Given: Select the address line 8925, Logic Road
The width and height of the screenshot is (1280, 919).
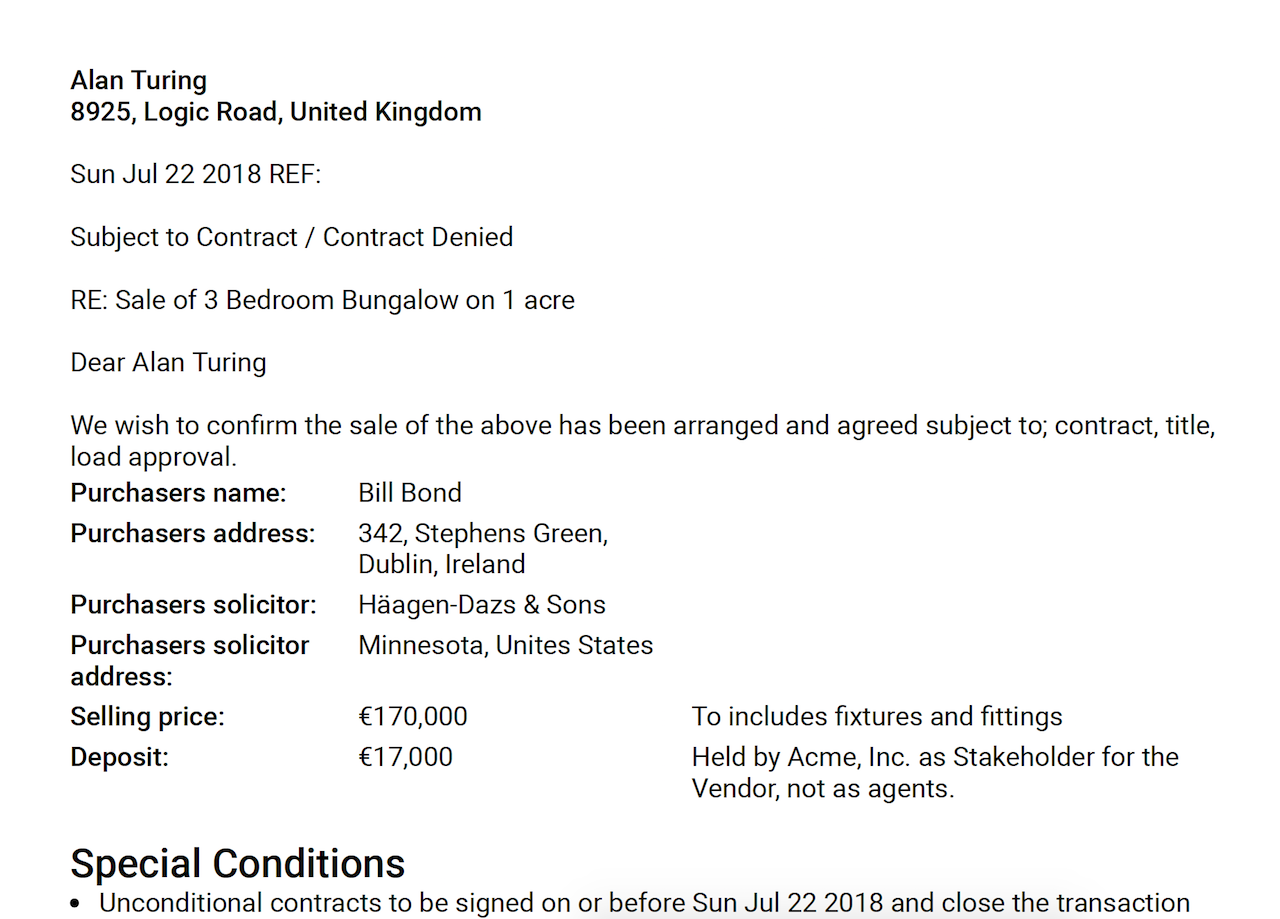Looking at the screenshot, I should pos(276,112).
